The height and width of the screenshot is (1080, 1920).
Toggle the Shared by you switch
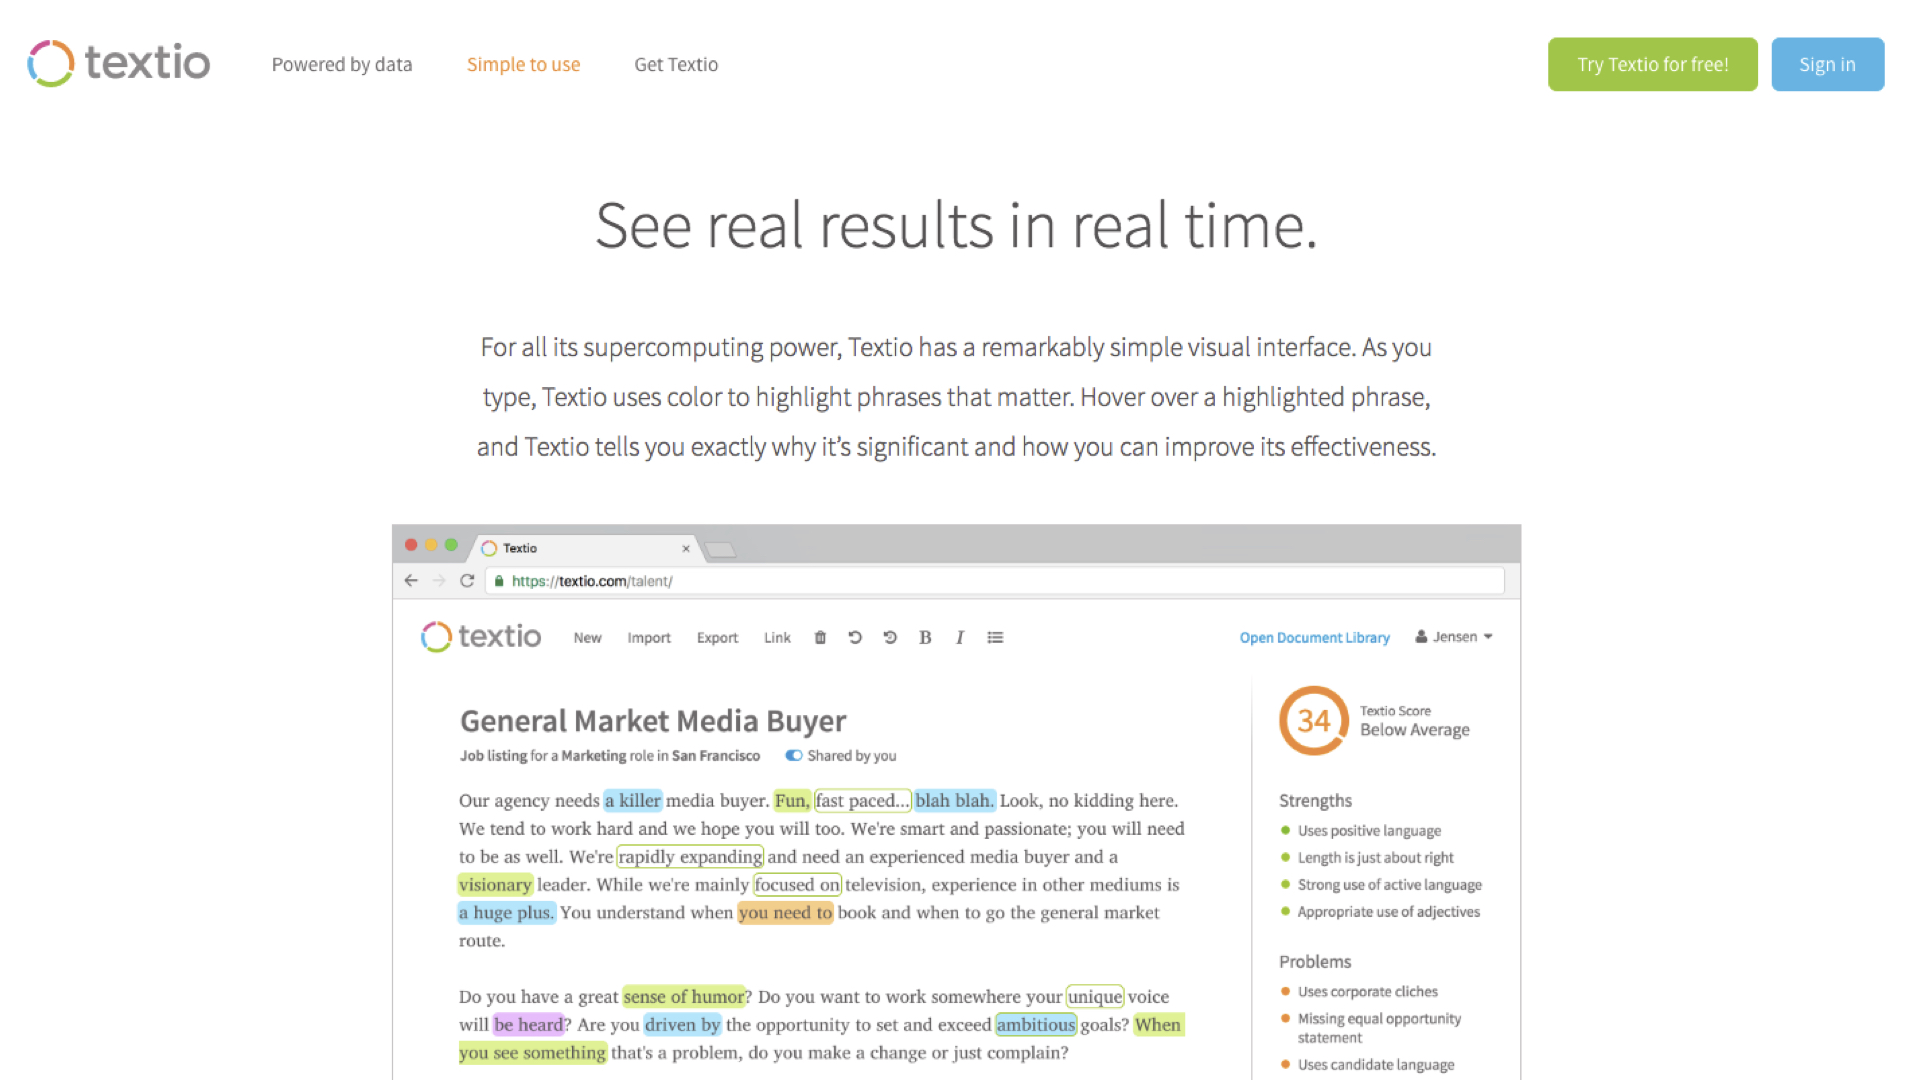(x=794, y=755)
